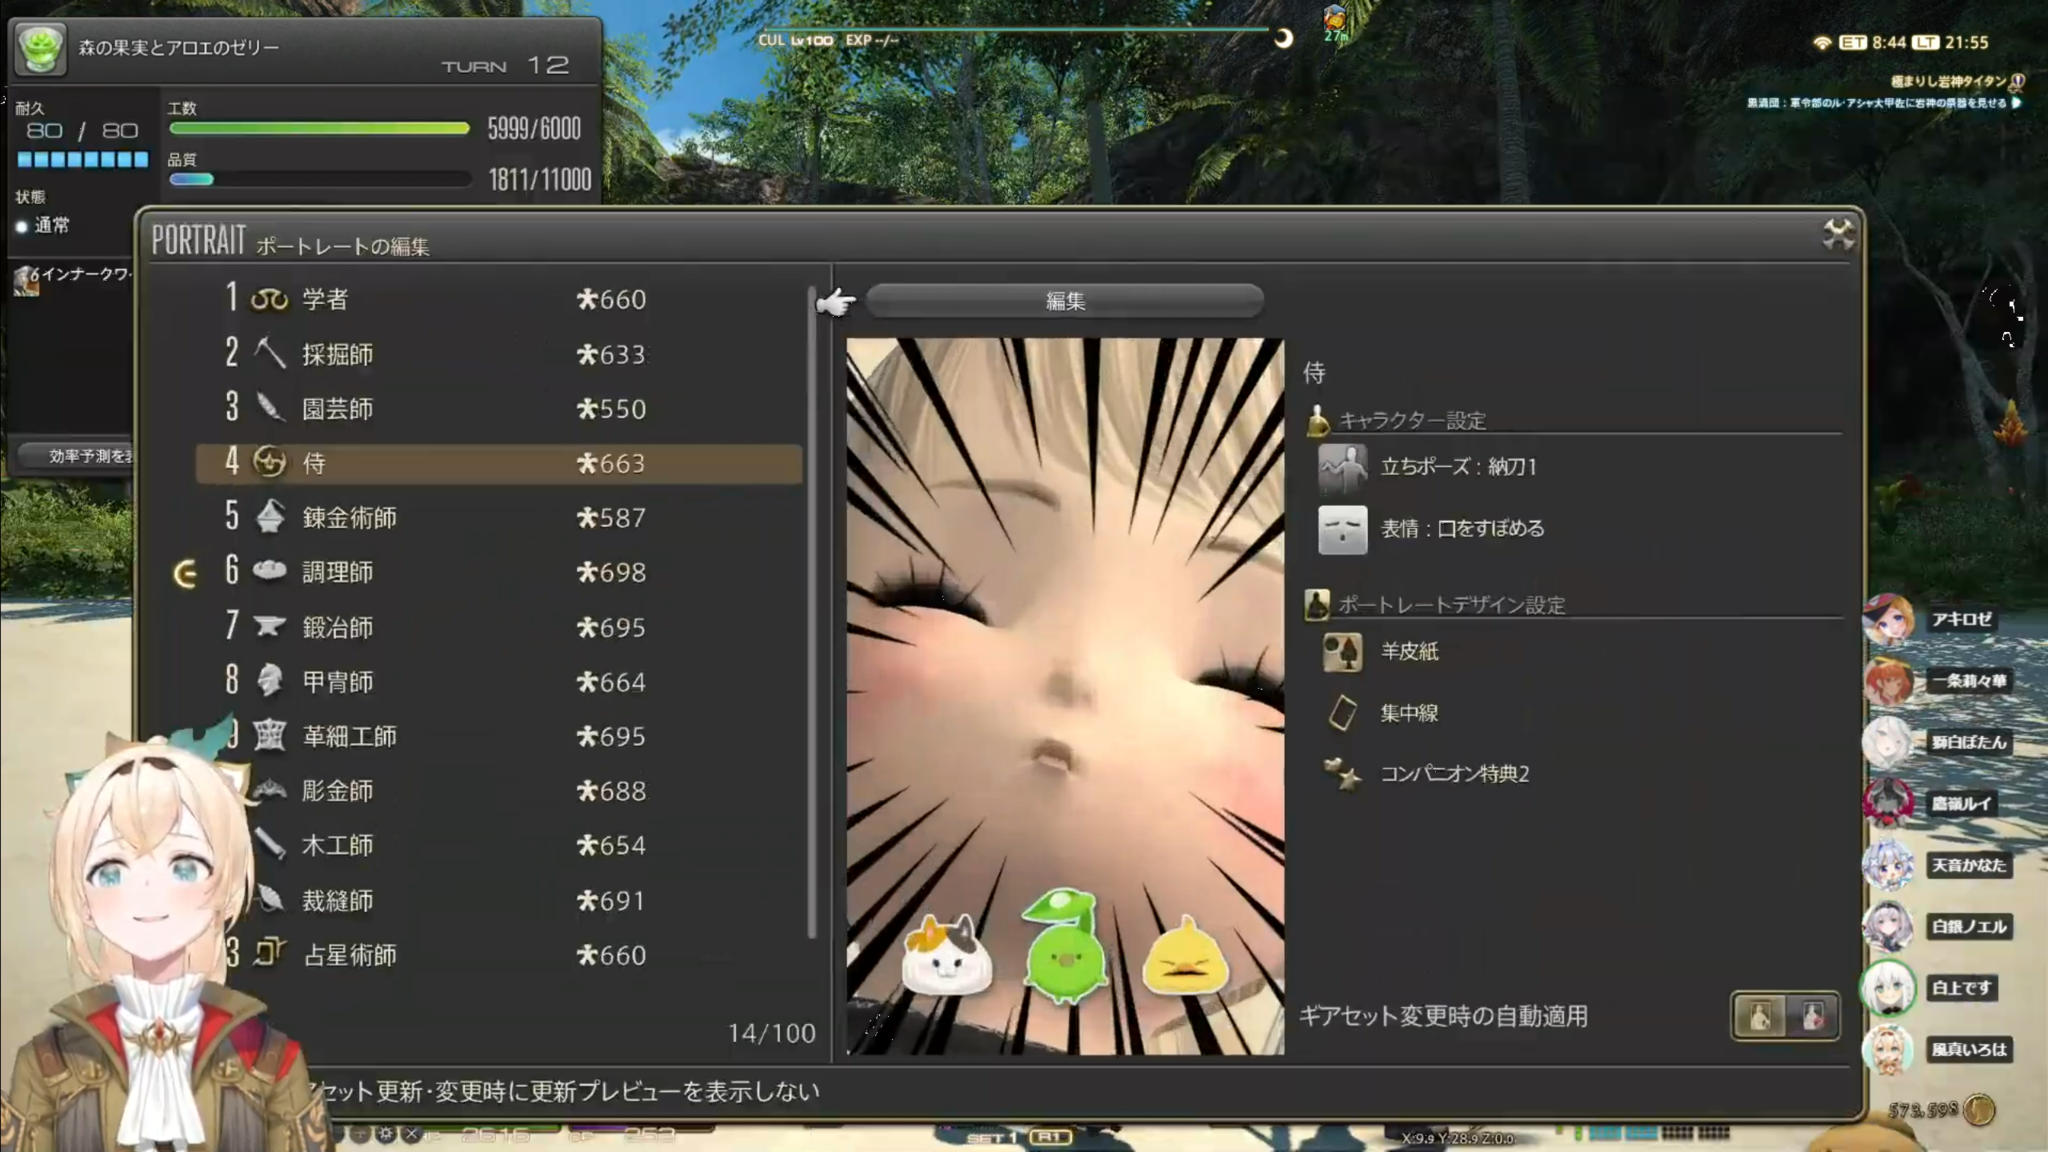Click the alchemist job icon
This screenshot has height=1152, width=2048.
269,517
